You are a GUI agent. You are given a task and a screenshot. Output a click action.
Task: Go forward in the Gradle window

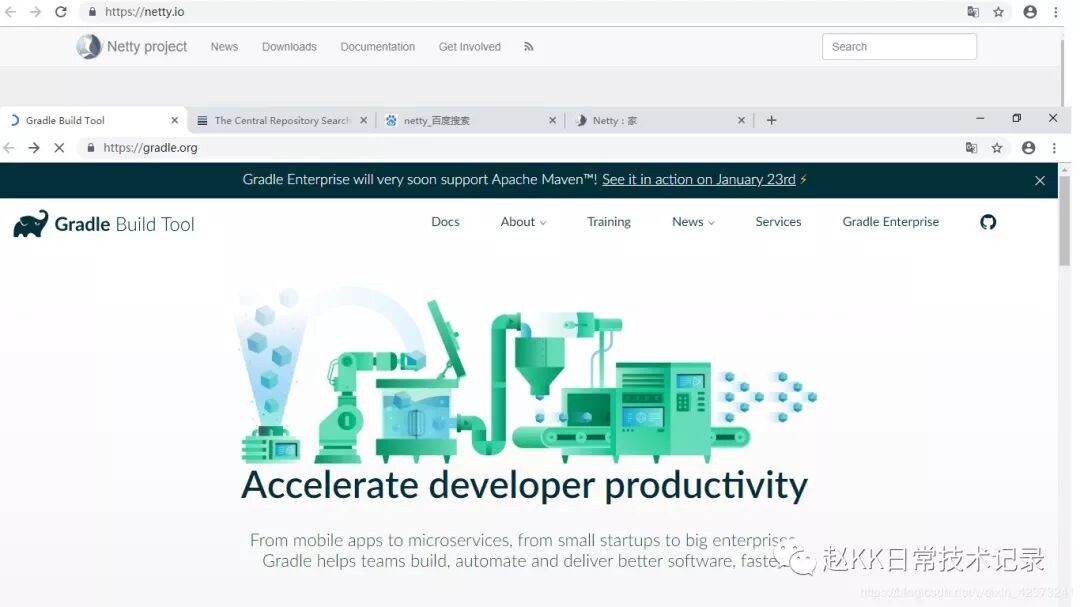pyautogui.click(x=34, y=147)
